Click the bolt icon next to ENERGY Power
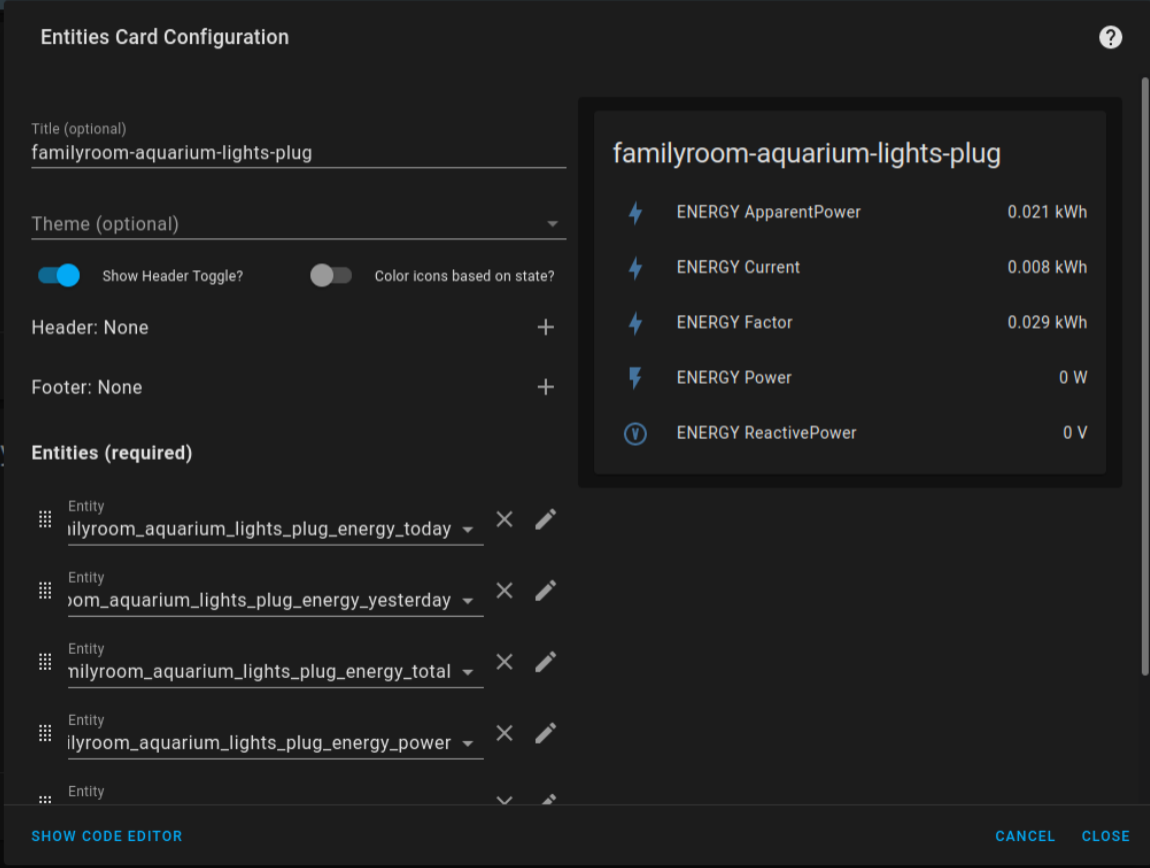This screenshot has height=868, width=1150. (636, 377)
